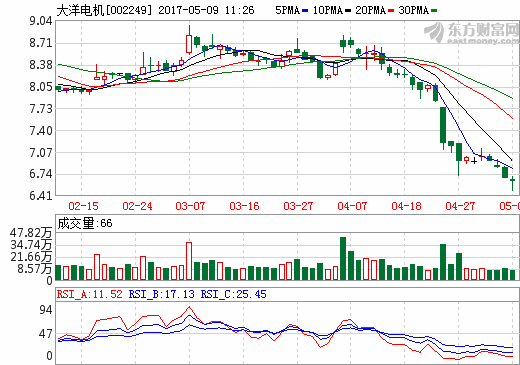Click the 47 RSI axis label

(x=46, y=334)
